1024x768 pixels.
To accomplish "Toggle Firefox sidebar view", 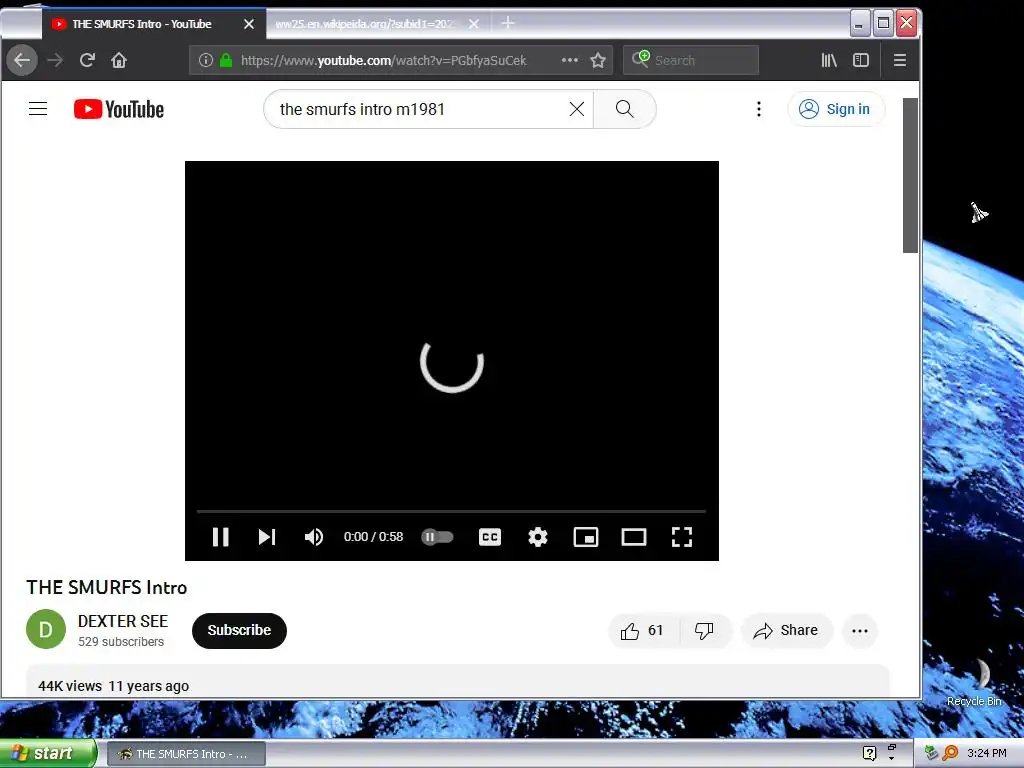I will coord(861,60).
